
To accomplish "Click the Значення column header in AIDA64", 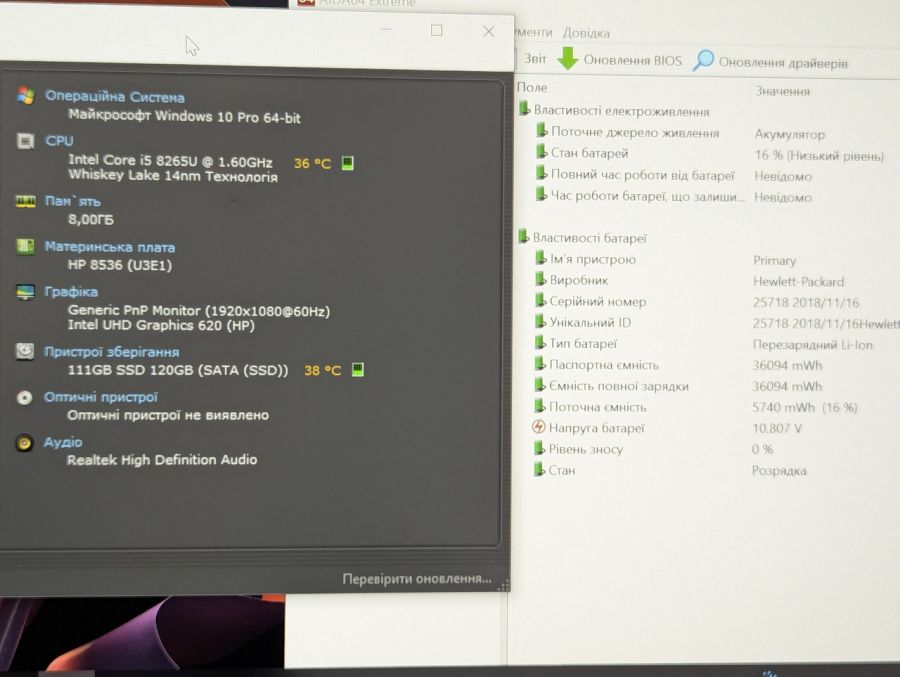I will (x=782, y=91).
